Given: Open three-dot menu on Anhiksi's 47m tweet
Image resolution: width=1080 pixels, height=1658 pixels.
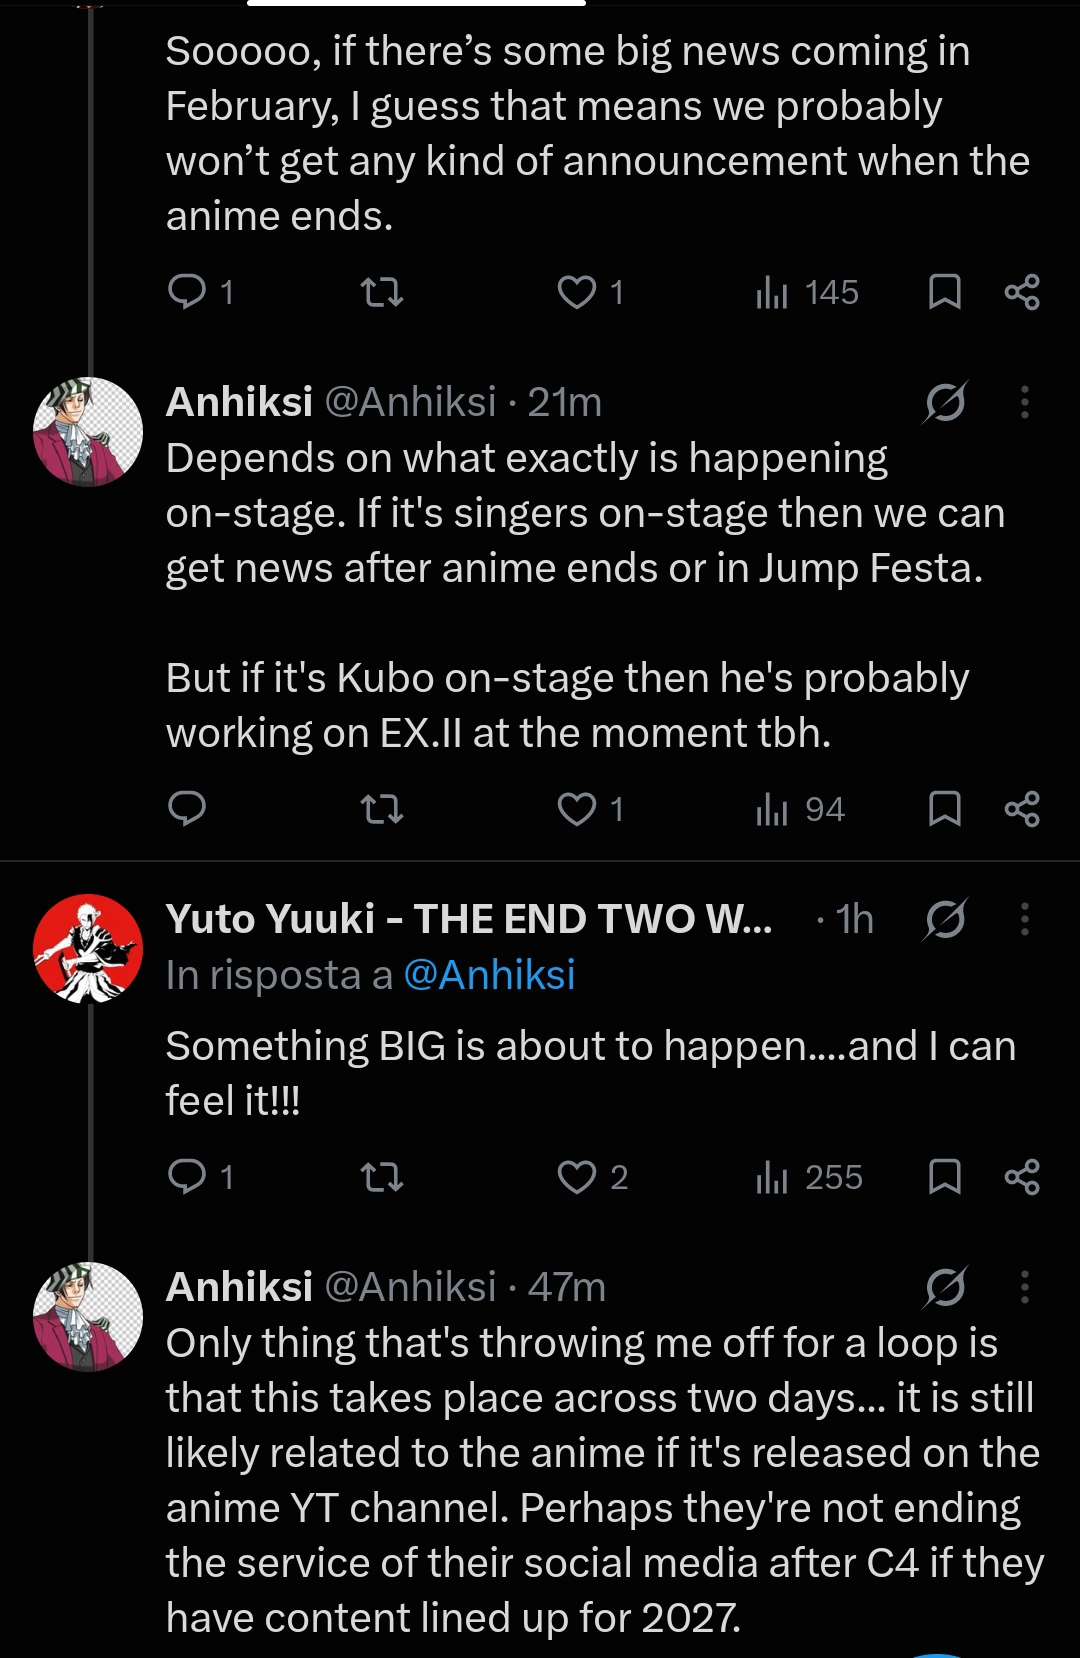Looking at the screenshot, I should pyautogui.click(x=1025, y=1287).
